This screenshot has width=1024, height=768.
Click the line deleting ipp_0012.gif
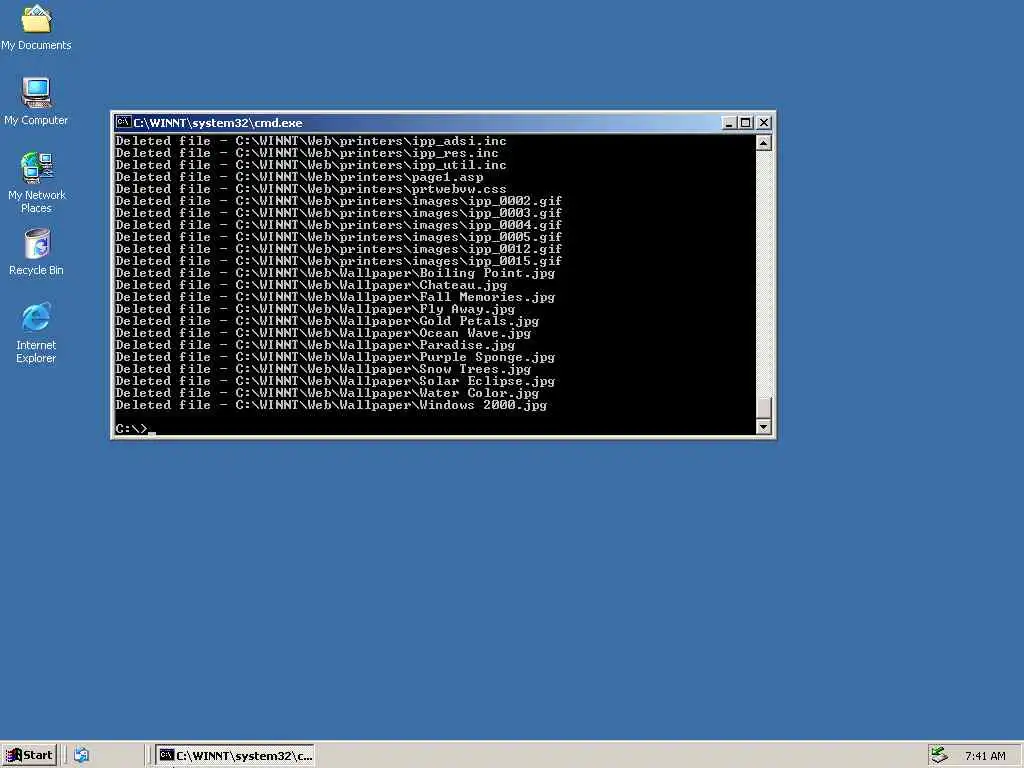tap(339, 249)
